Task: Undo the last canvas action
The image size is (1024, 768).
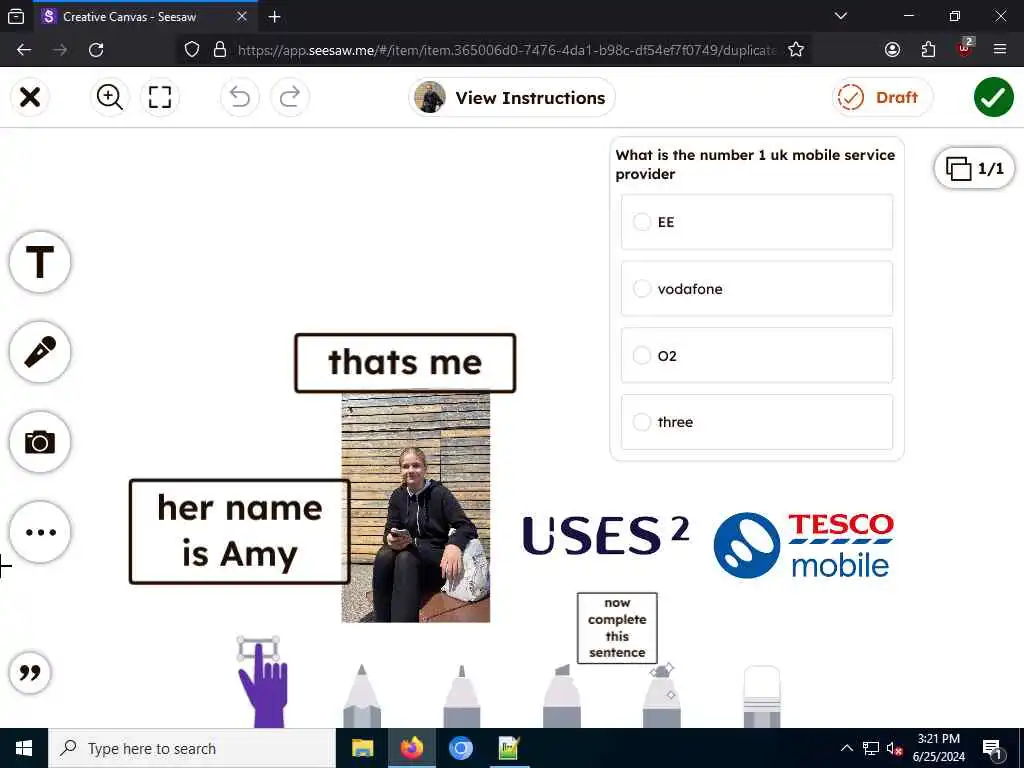Action: click(240, 97)
